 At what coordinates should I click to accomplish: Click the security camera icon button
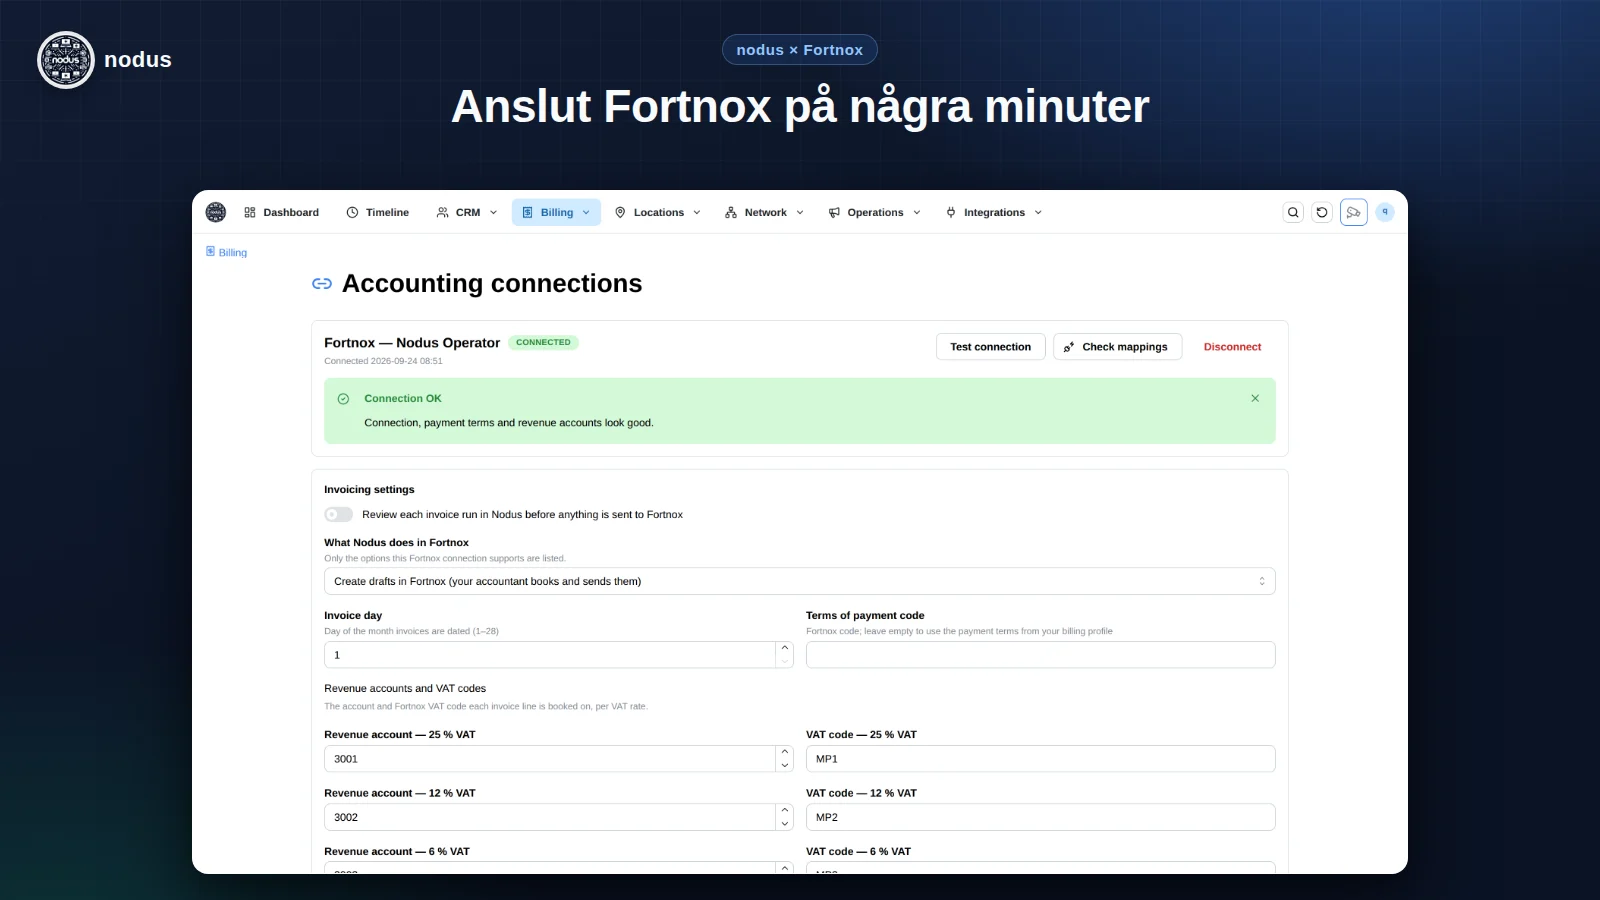click(x=1354, y=212)
